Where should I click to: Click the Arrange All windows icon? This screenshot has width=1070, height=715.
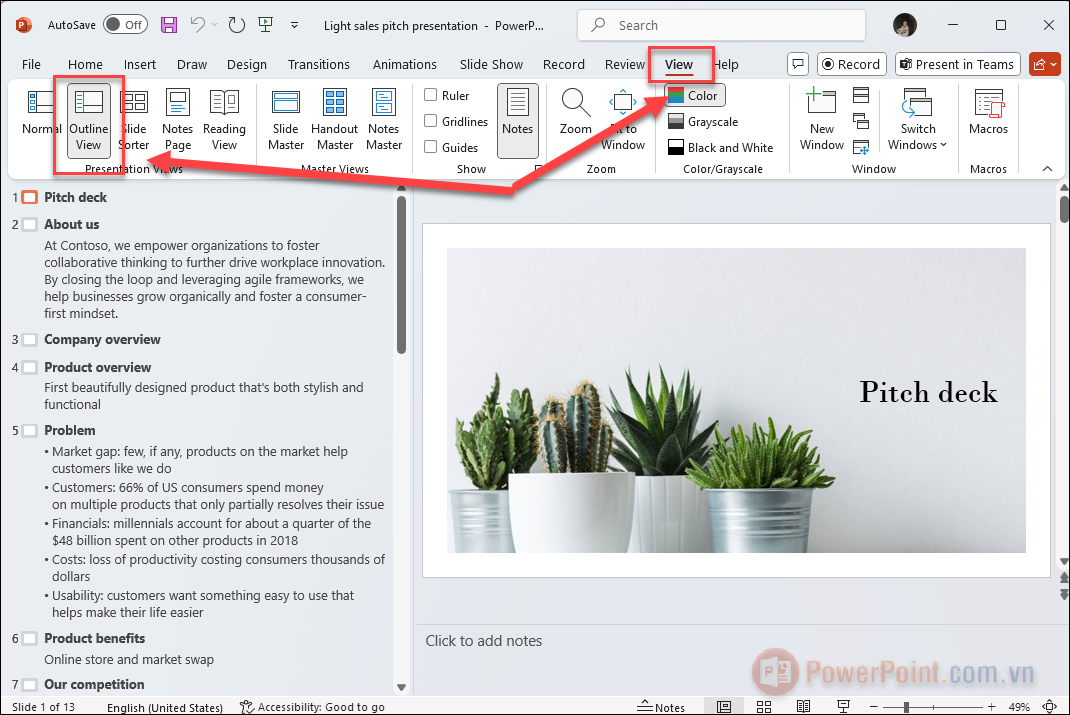click(861, 95)
